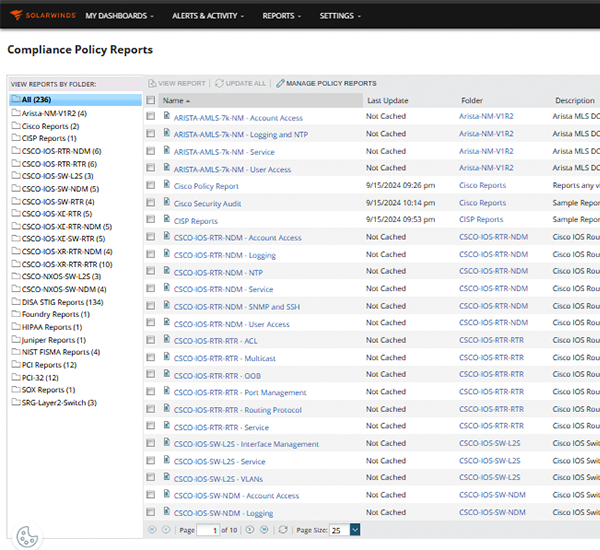Click the '9/15/2024 10:14 pm' cell
Viewport: 600px width, 550px height.
click(x=400, y=202)
